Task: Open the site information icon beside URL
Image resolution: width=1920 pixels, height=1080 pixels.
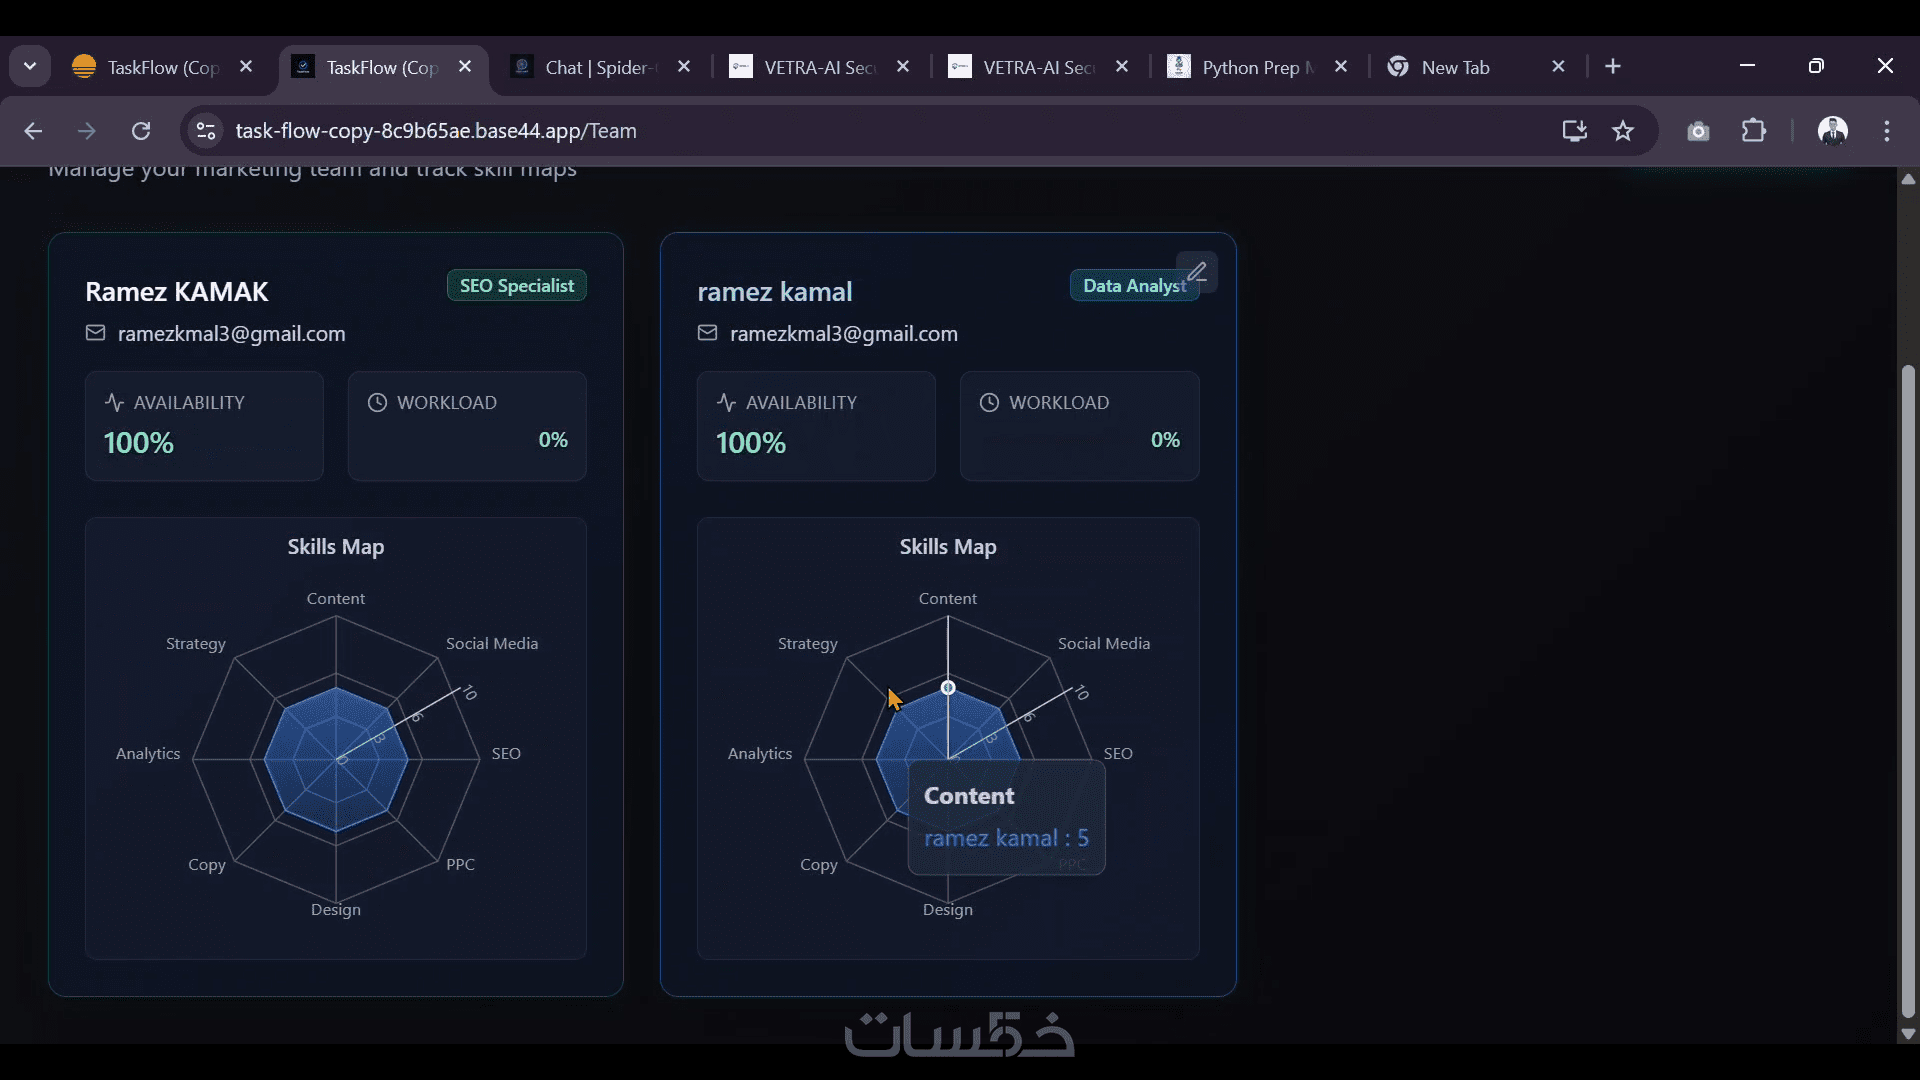Action: point(206,131)
